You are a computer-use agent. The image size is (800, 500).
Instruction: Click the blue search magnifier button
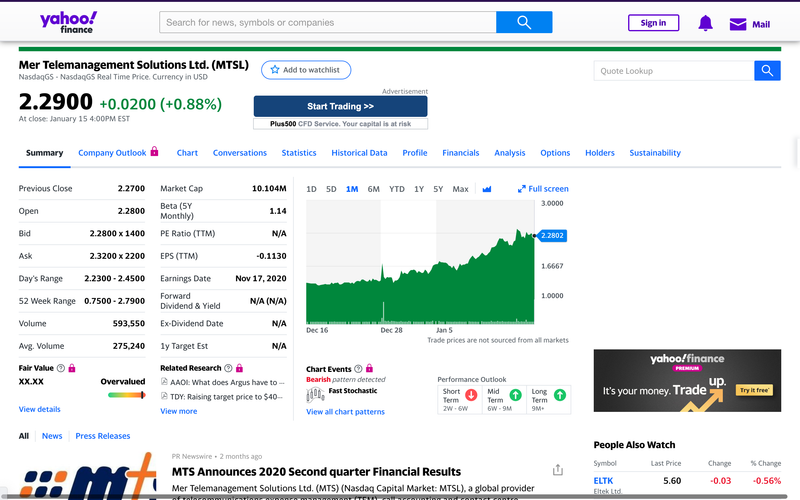point(524,22)
